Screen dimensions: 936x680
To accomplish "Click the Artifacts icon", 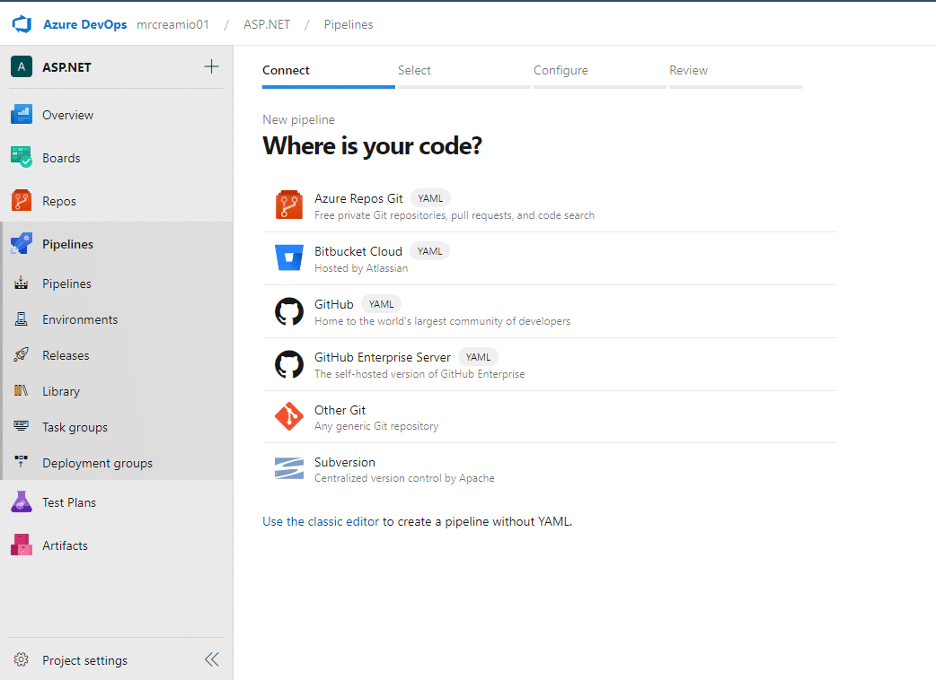I will [x=21, y=545].
